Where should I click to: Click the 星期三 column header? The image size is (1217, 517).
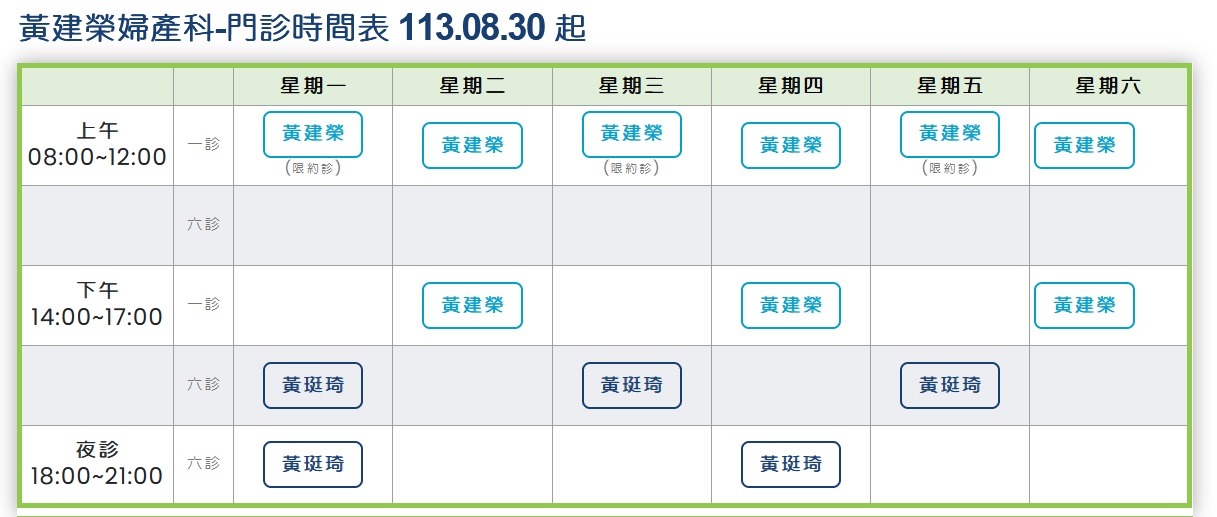[631, 87]
